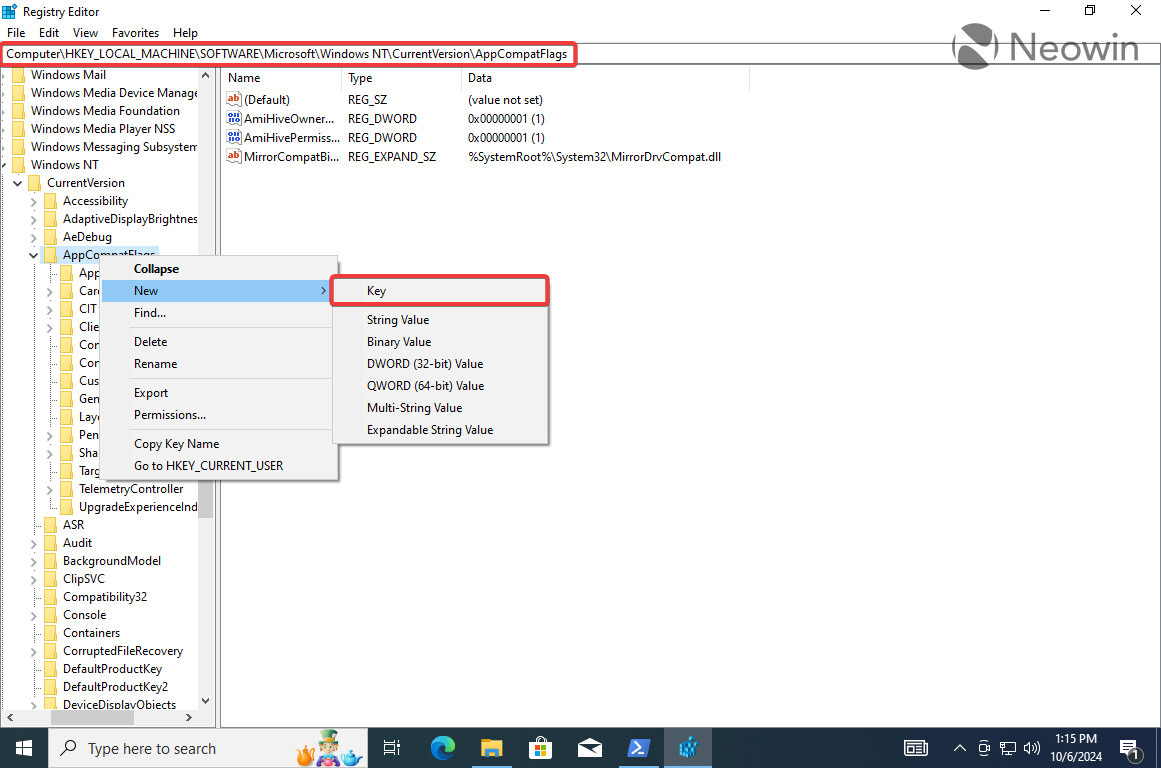
Task: Expand the Audit tree node
Action: [x=33, y=544]
